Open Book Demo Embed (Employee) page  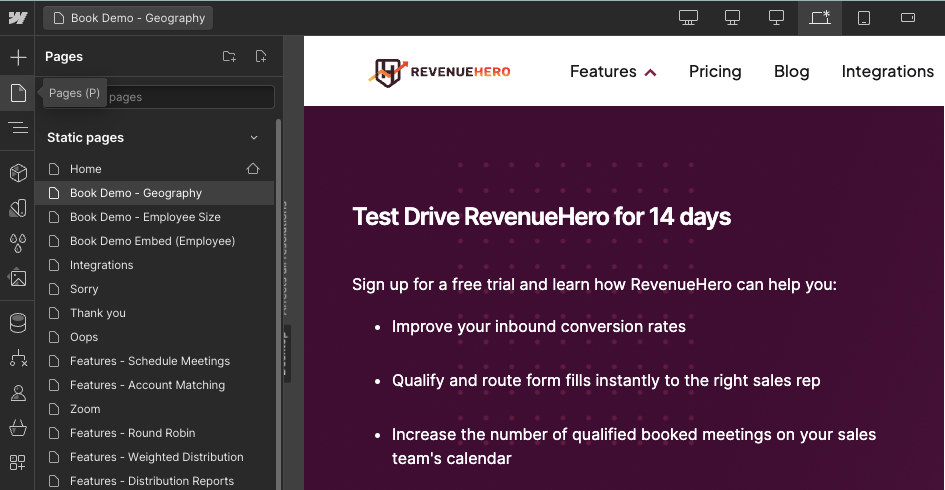(154, 241)
